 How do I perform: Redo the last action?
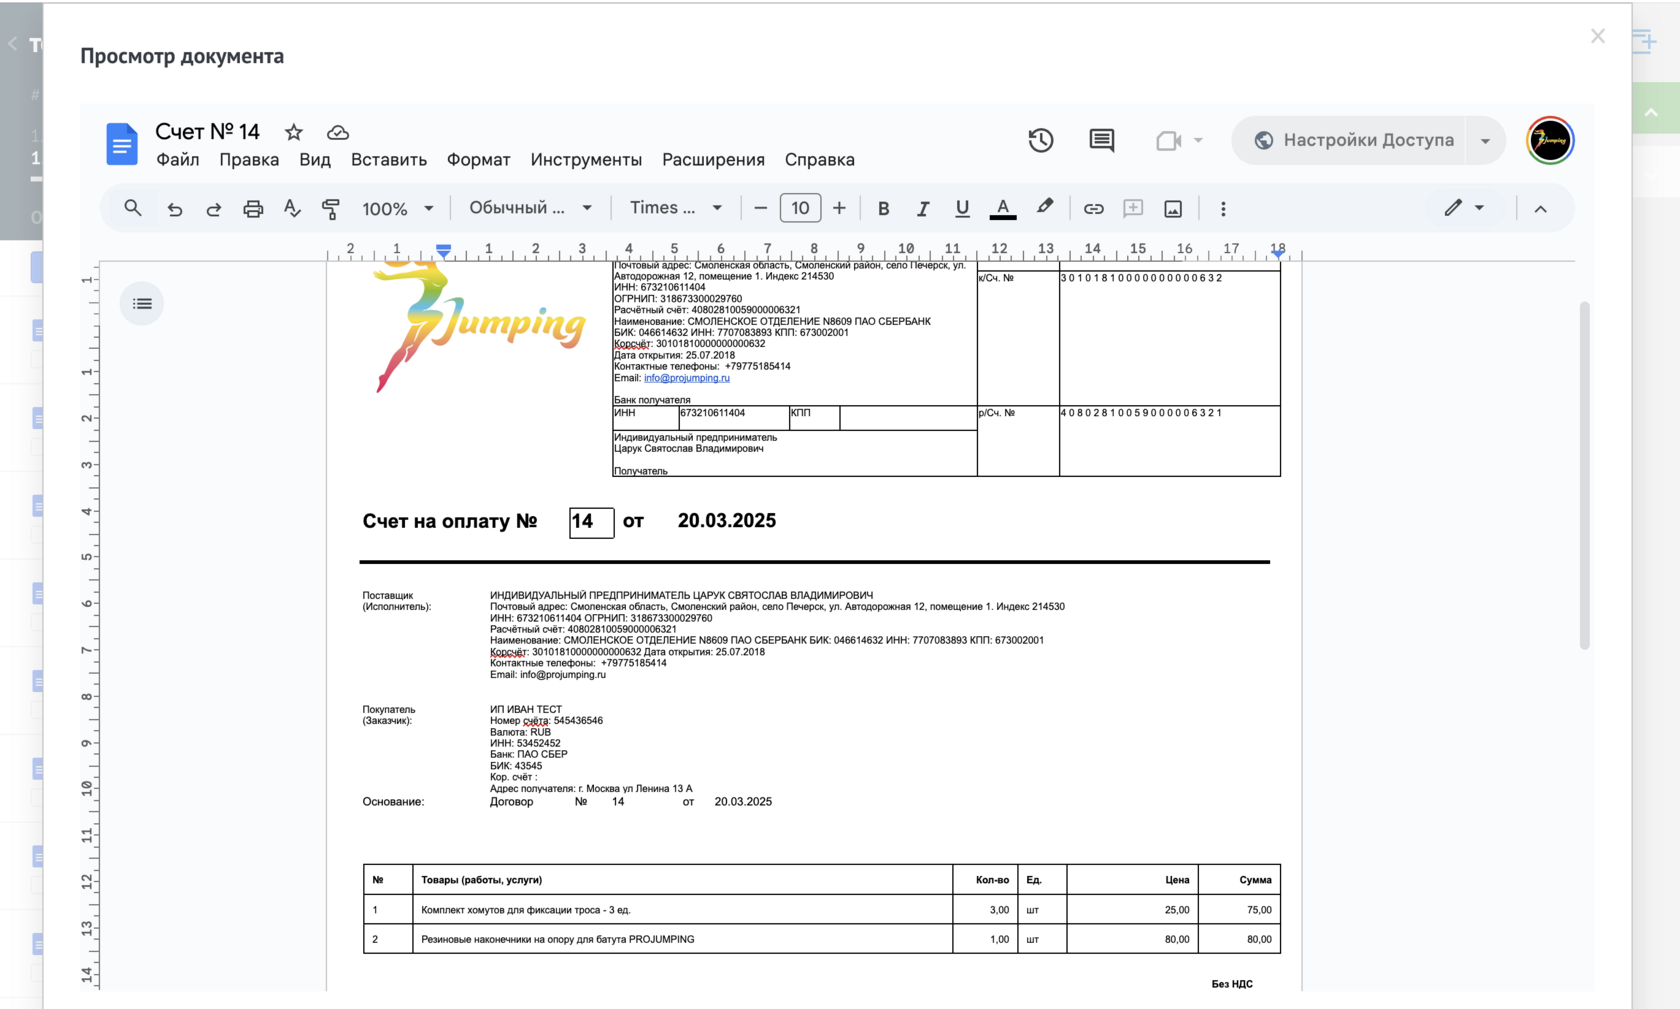[x=214, y=208]
